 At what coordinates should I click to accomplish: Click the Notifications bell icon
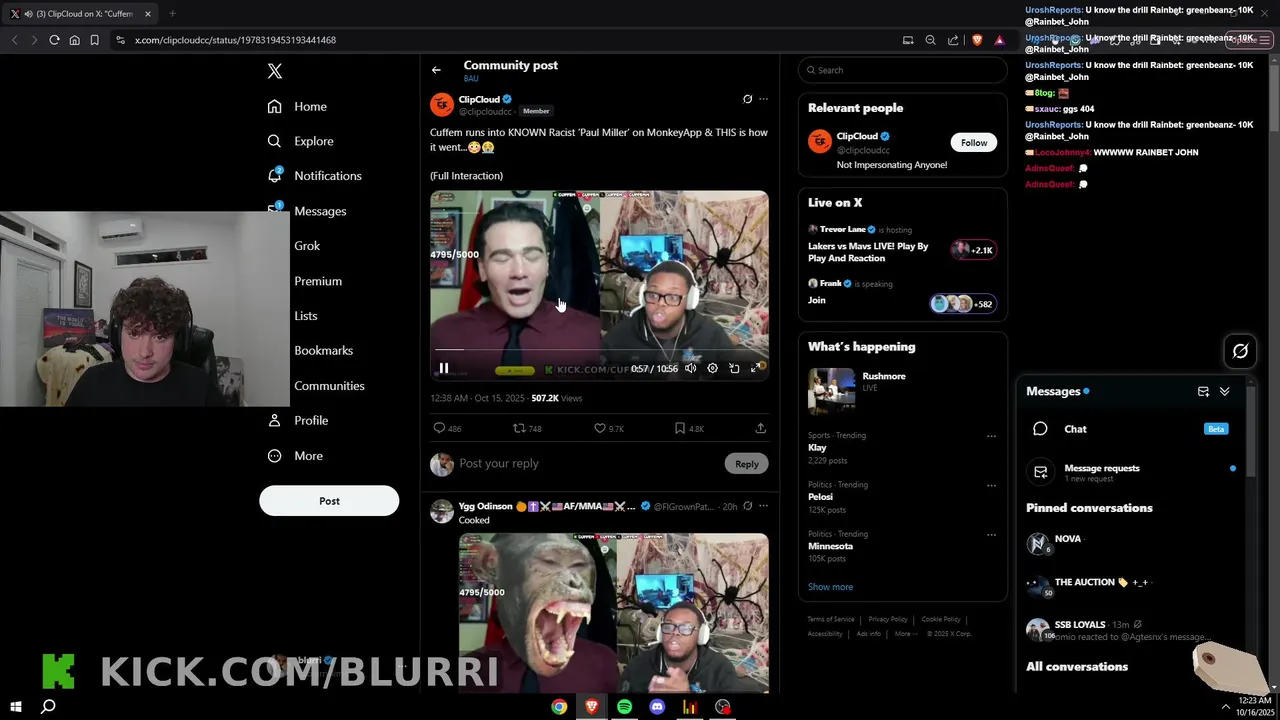click(x=274, y=176)
